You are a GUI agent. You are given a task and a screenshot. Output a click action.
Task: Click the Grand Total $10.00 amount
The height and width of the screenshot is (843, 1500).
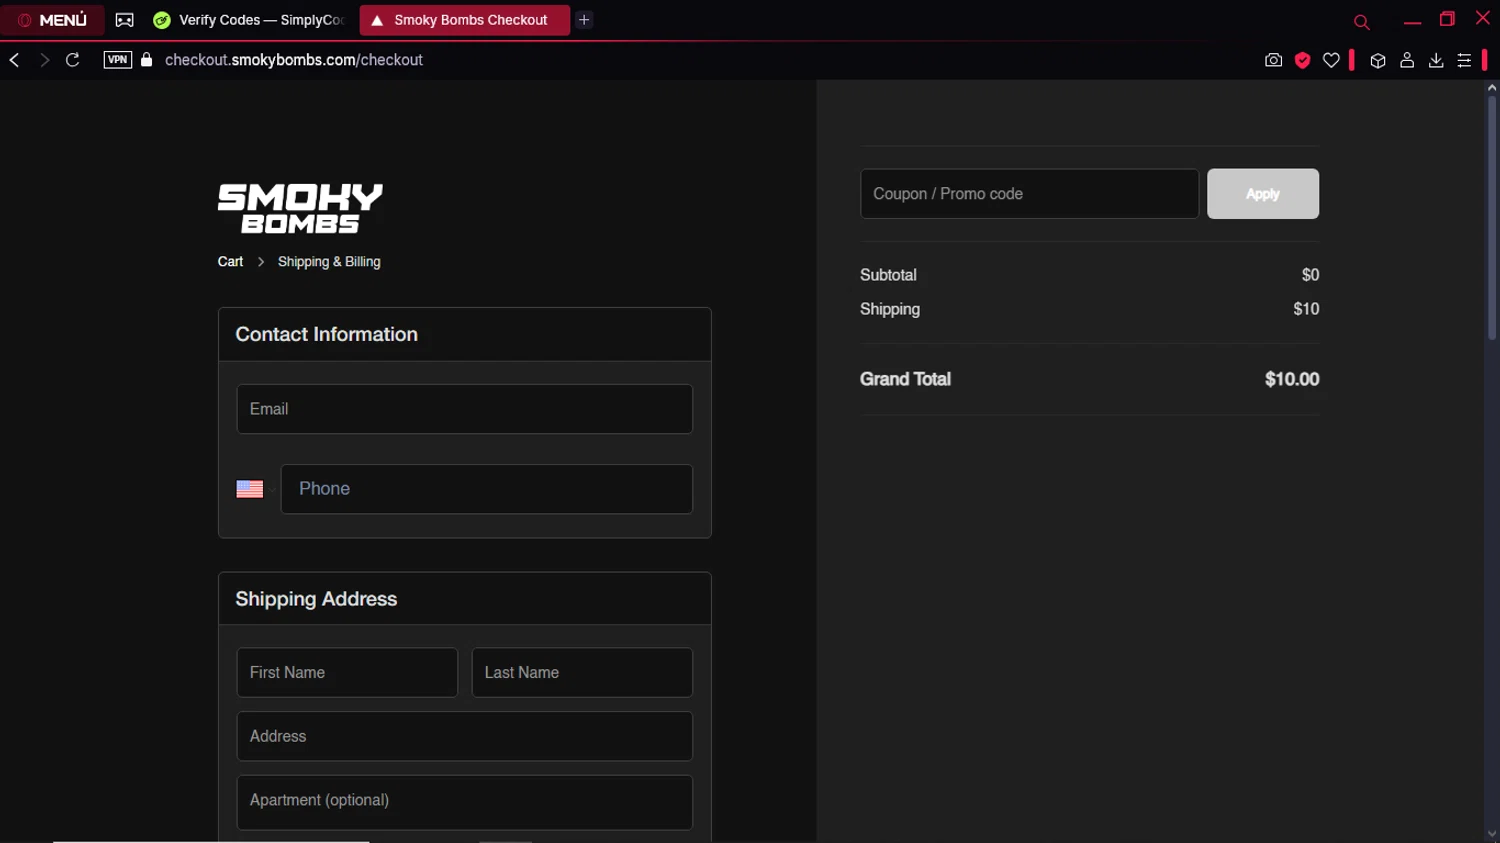[x=1292, y=379]
